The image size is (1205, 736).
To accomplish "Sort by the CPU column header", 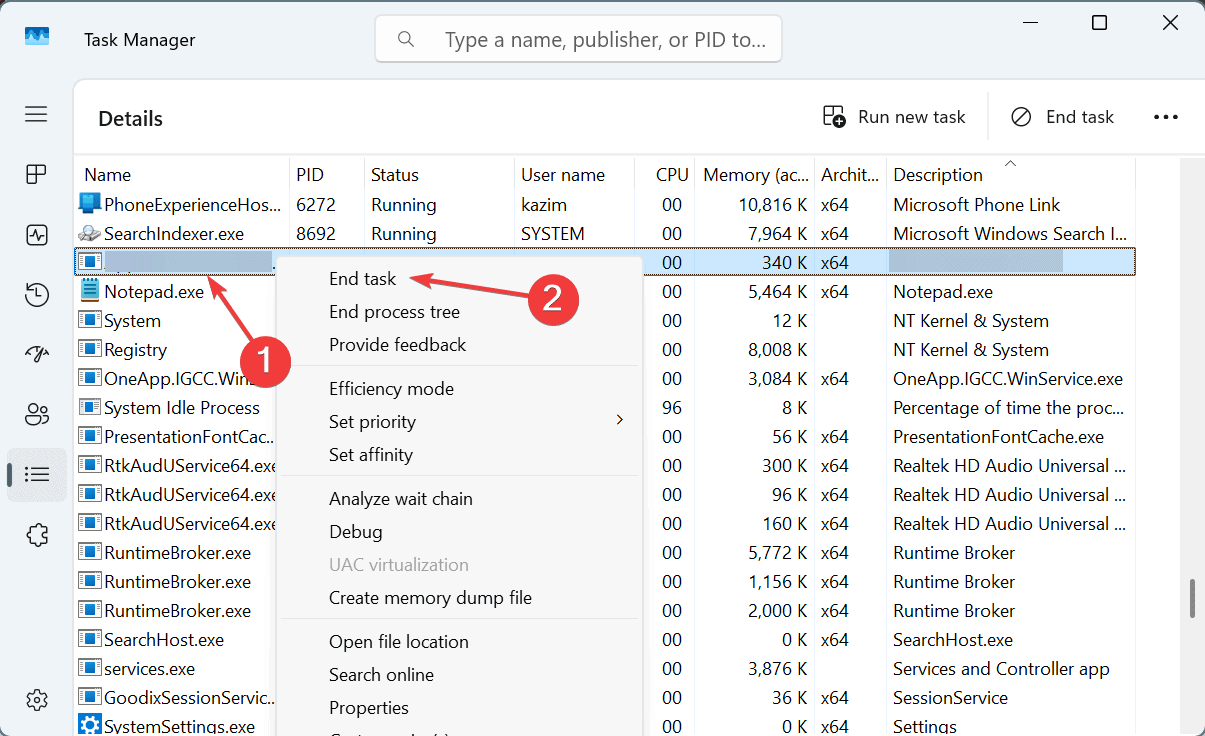I will 665,175.
